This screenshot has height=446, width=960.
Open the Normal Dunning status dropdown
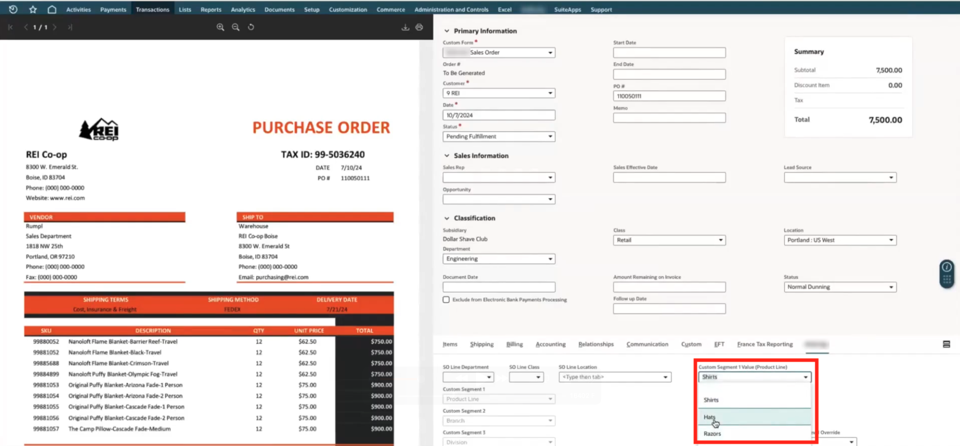tap(840, 287)
